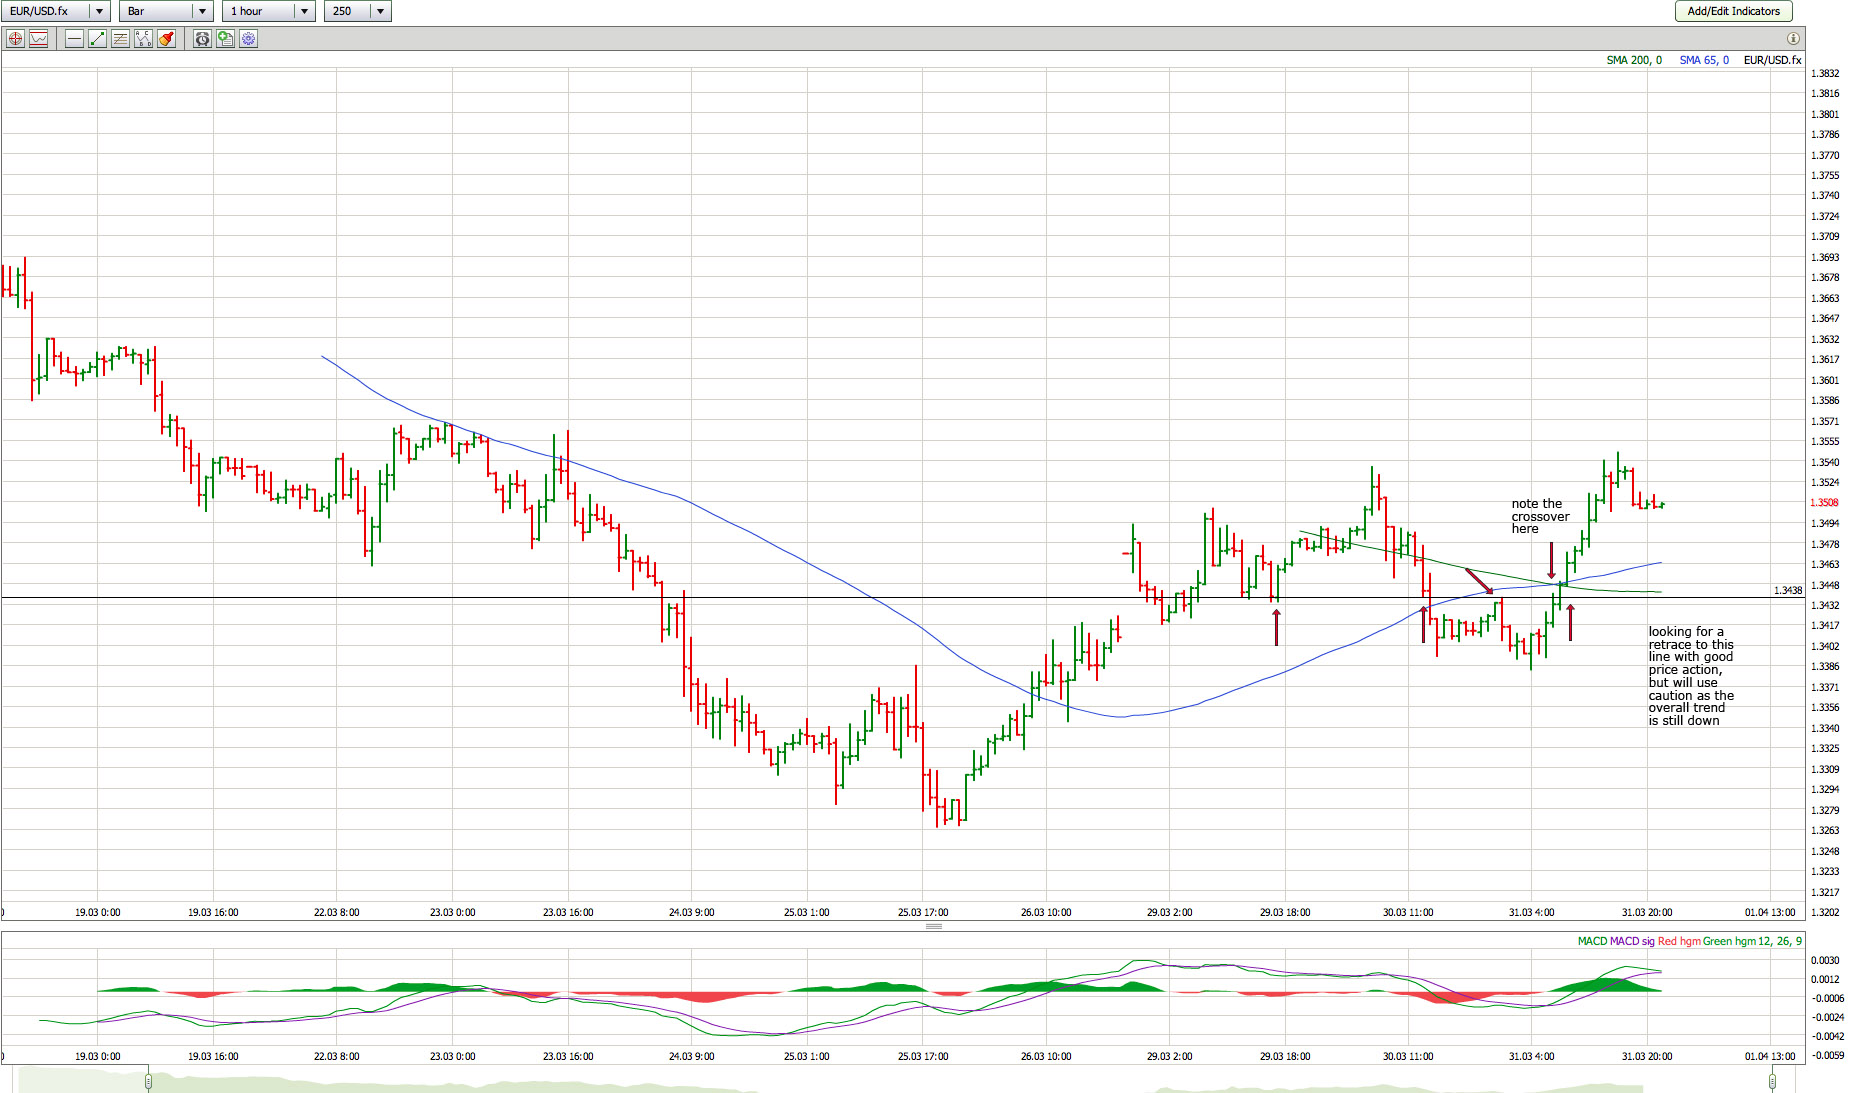Screen dimensions: 1859x1093
Task: Click the SMA 200 indicator label
Action: point(1633,60)
